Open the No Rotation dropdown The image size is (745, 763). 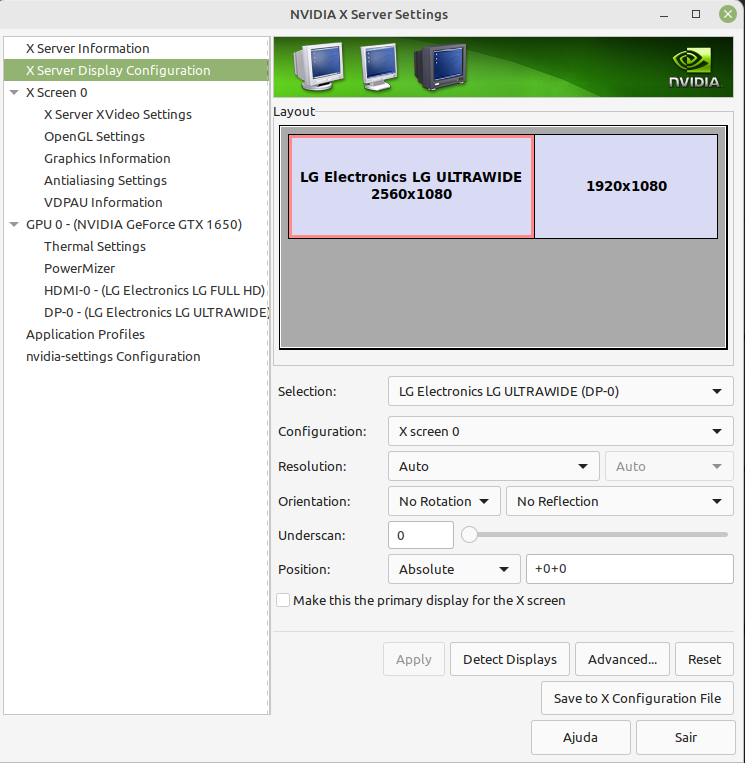coord(444,501)
